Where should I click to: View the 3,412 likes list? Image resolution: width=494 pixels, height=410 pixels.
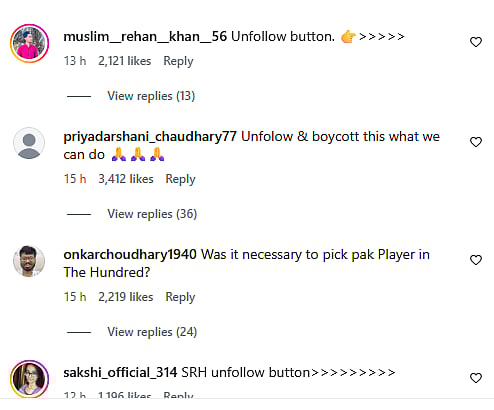coord(126,179)
